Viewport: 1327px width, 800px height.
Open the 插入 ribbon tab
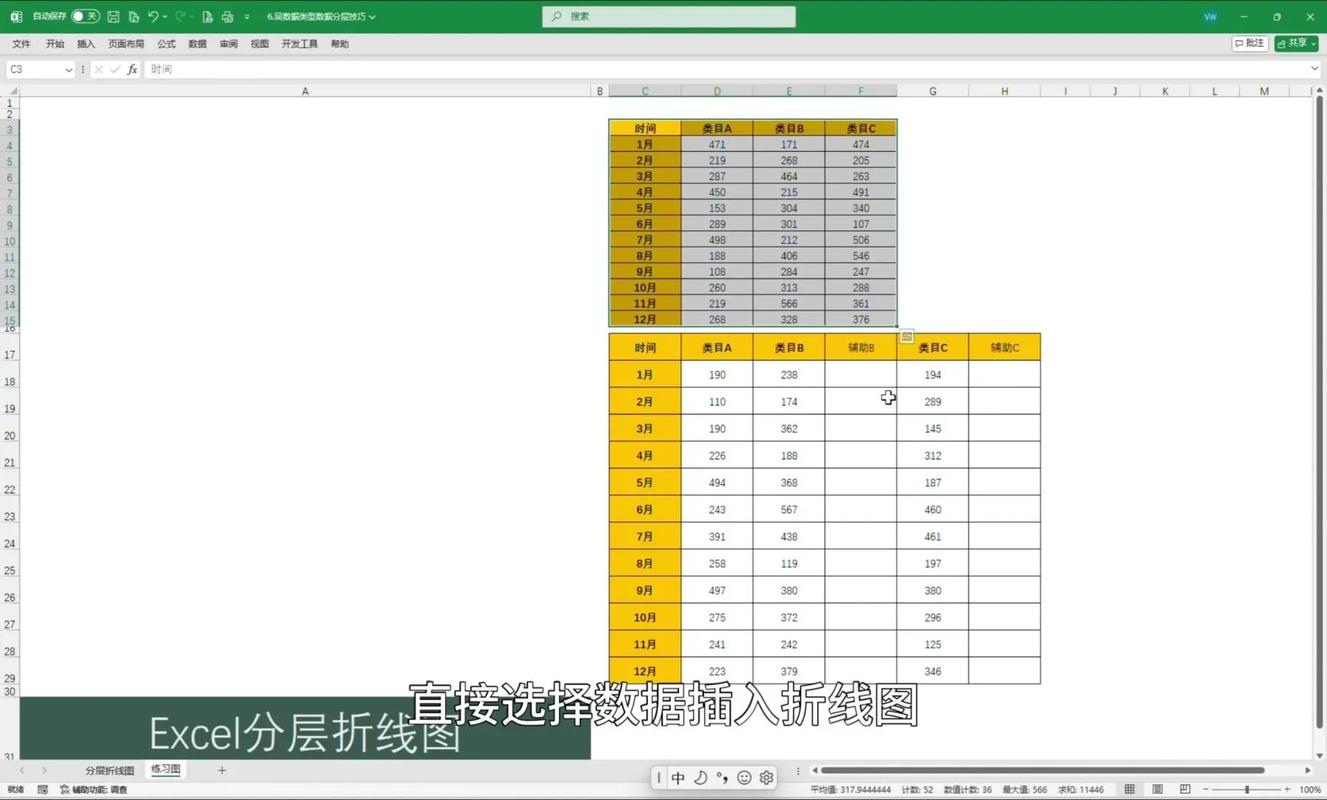pos(86,44)
